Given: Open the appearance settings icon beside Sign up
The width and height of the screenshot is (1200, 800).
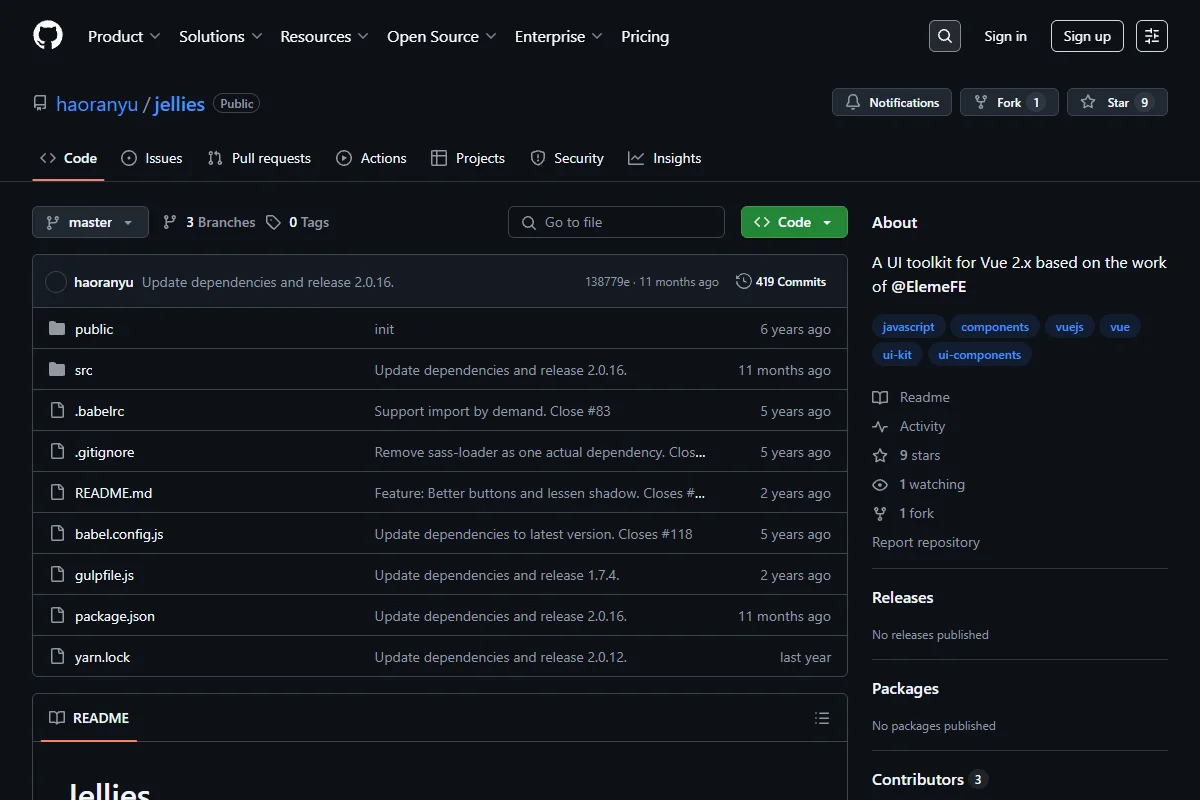Looking at the screenshot, I should click(x=1152, y=36).
